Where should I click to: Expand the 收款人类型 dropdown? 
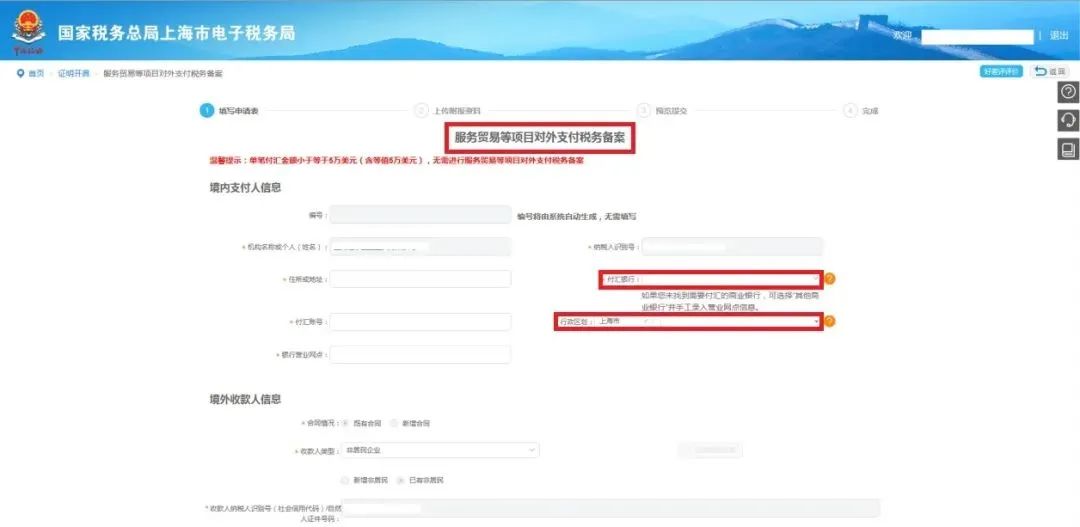pos(440,450)
